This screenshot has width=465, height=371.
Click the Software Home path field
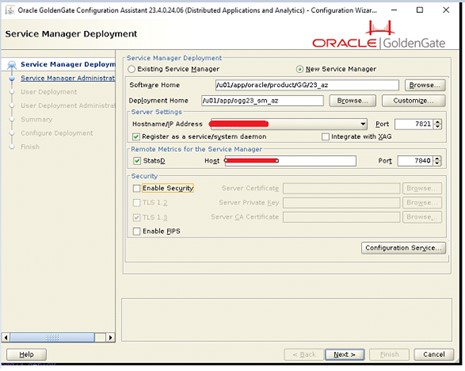[x=307, y=85]
